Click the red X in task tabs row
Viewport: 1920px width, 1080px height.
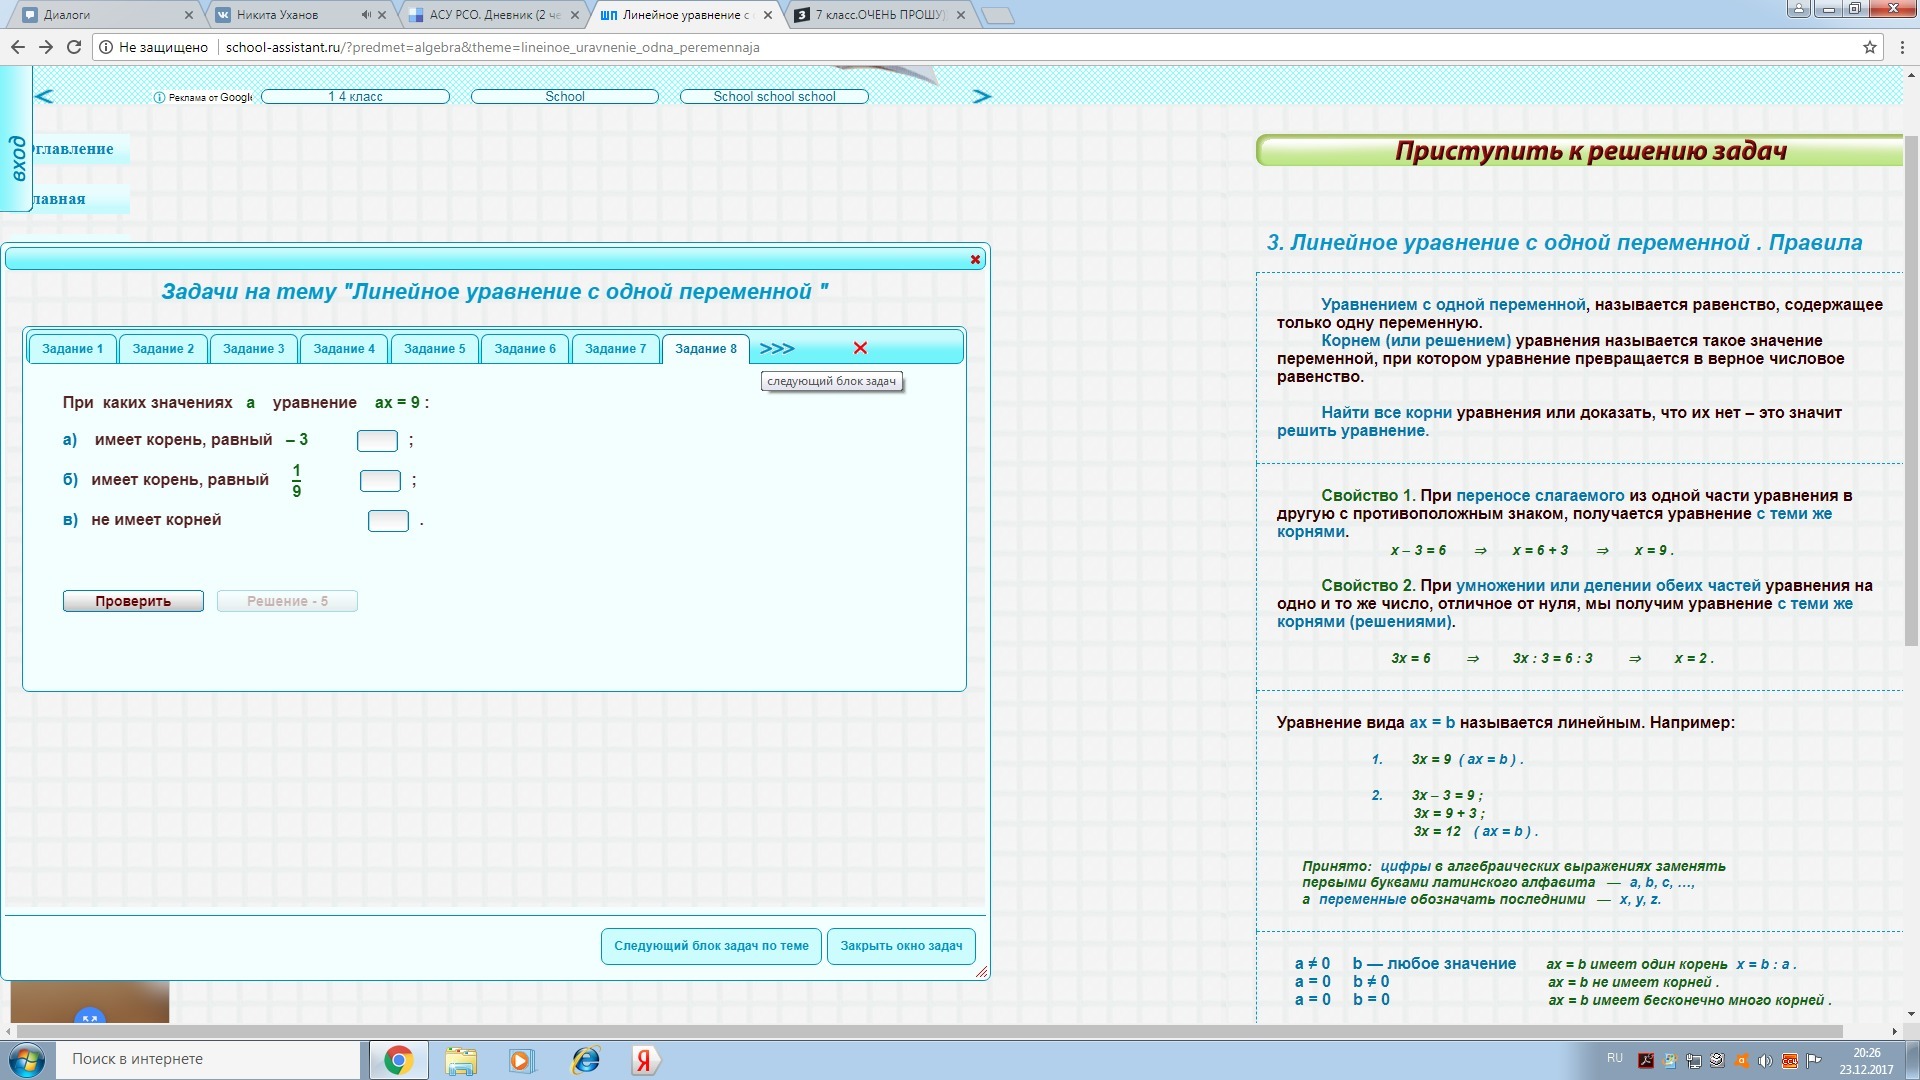(x=860, y=348)
